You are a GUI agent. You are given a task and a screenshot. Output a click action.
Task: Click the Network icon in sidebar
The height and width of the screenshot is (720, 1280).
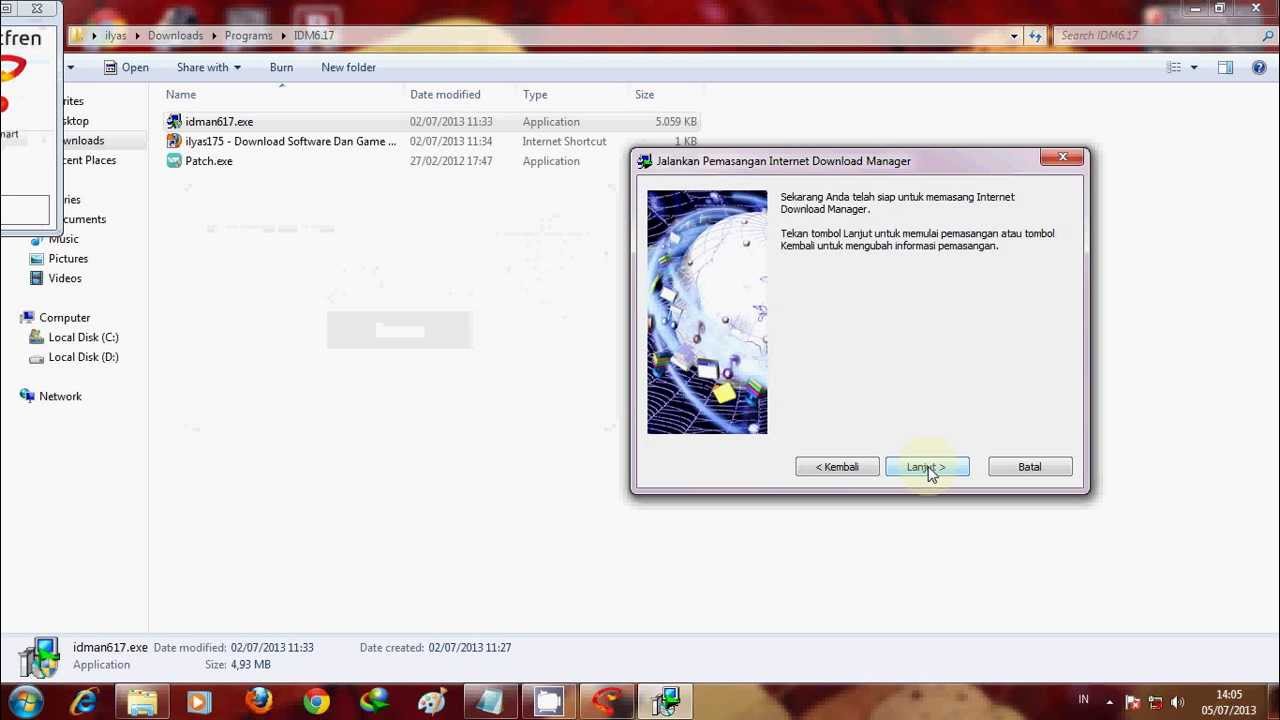point(27,396)
